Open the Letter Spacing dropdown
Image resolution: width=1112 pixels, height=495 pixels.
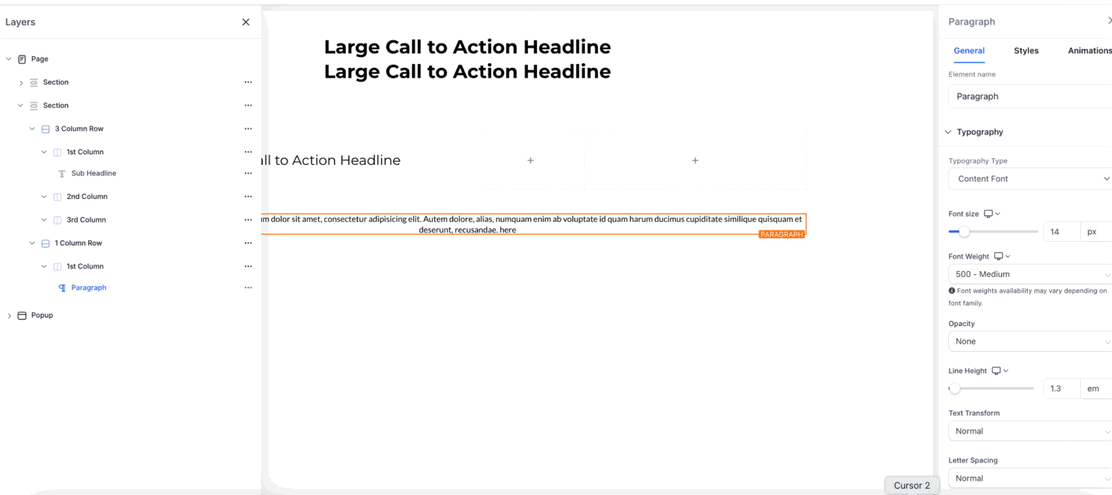(1030, 478)
